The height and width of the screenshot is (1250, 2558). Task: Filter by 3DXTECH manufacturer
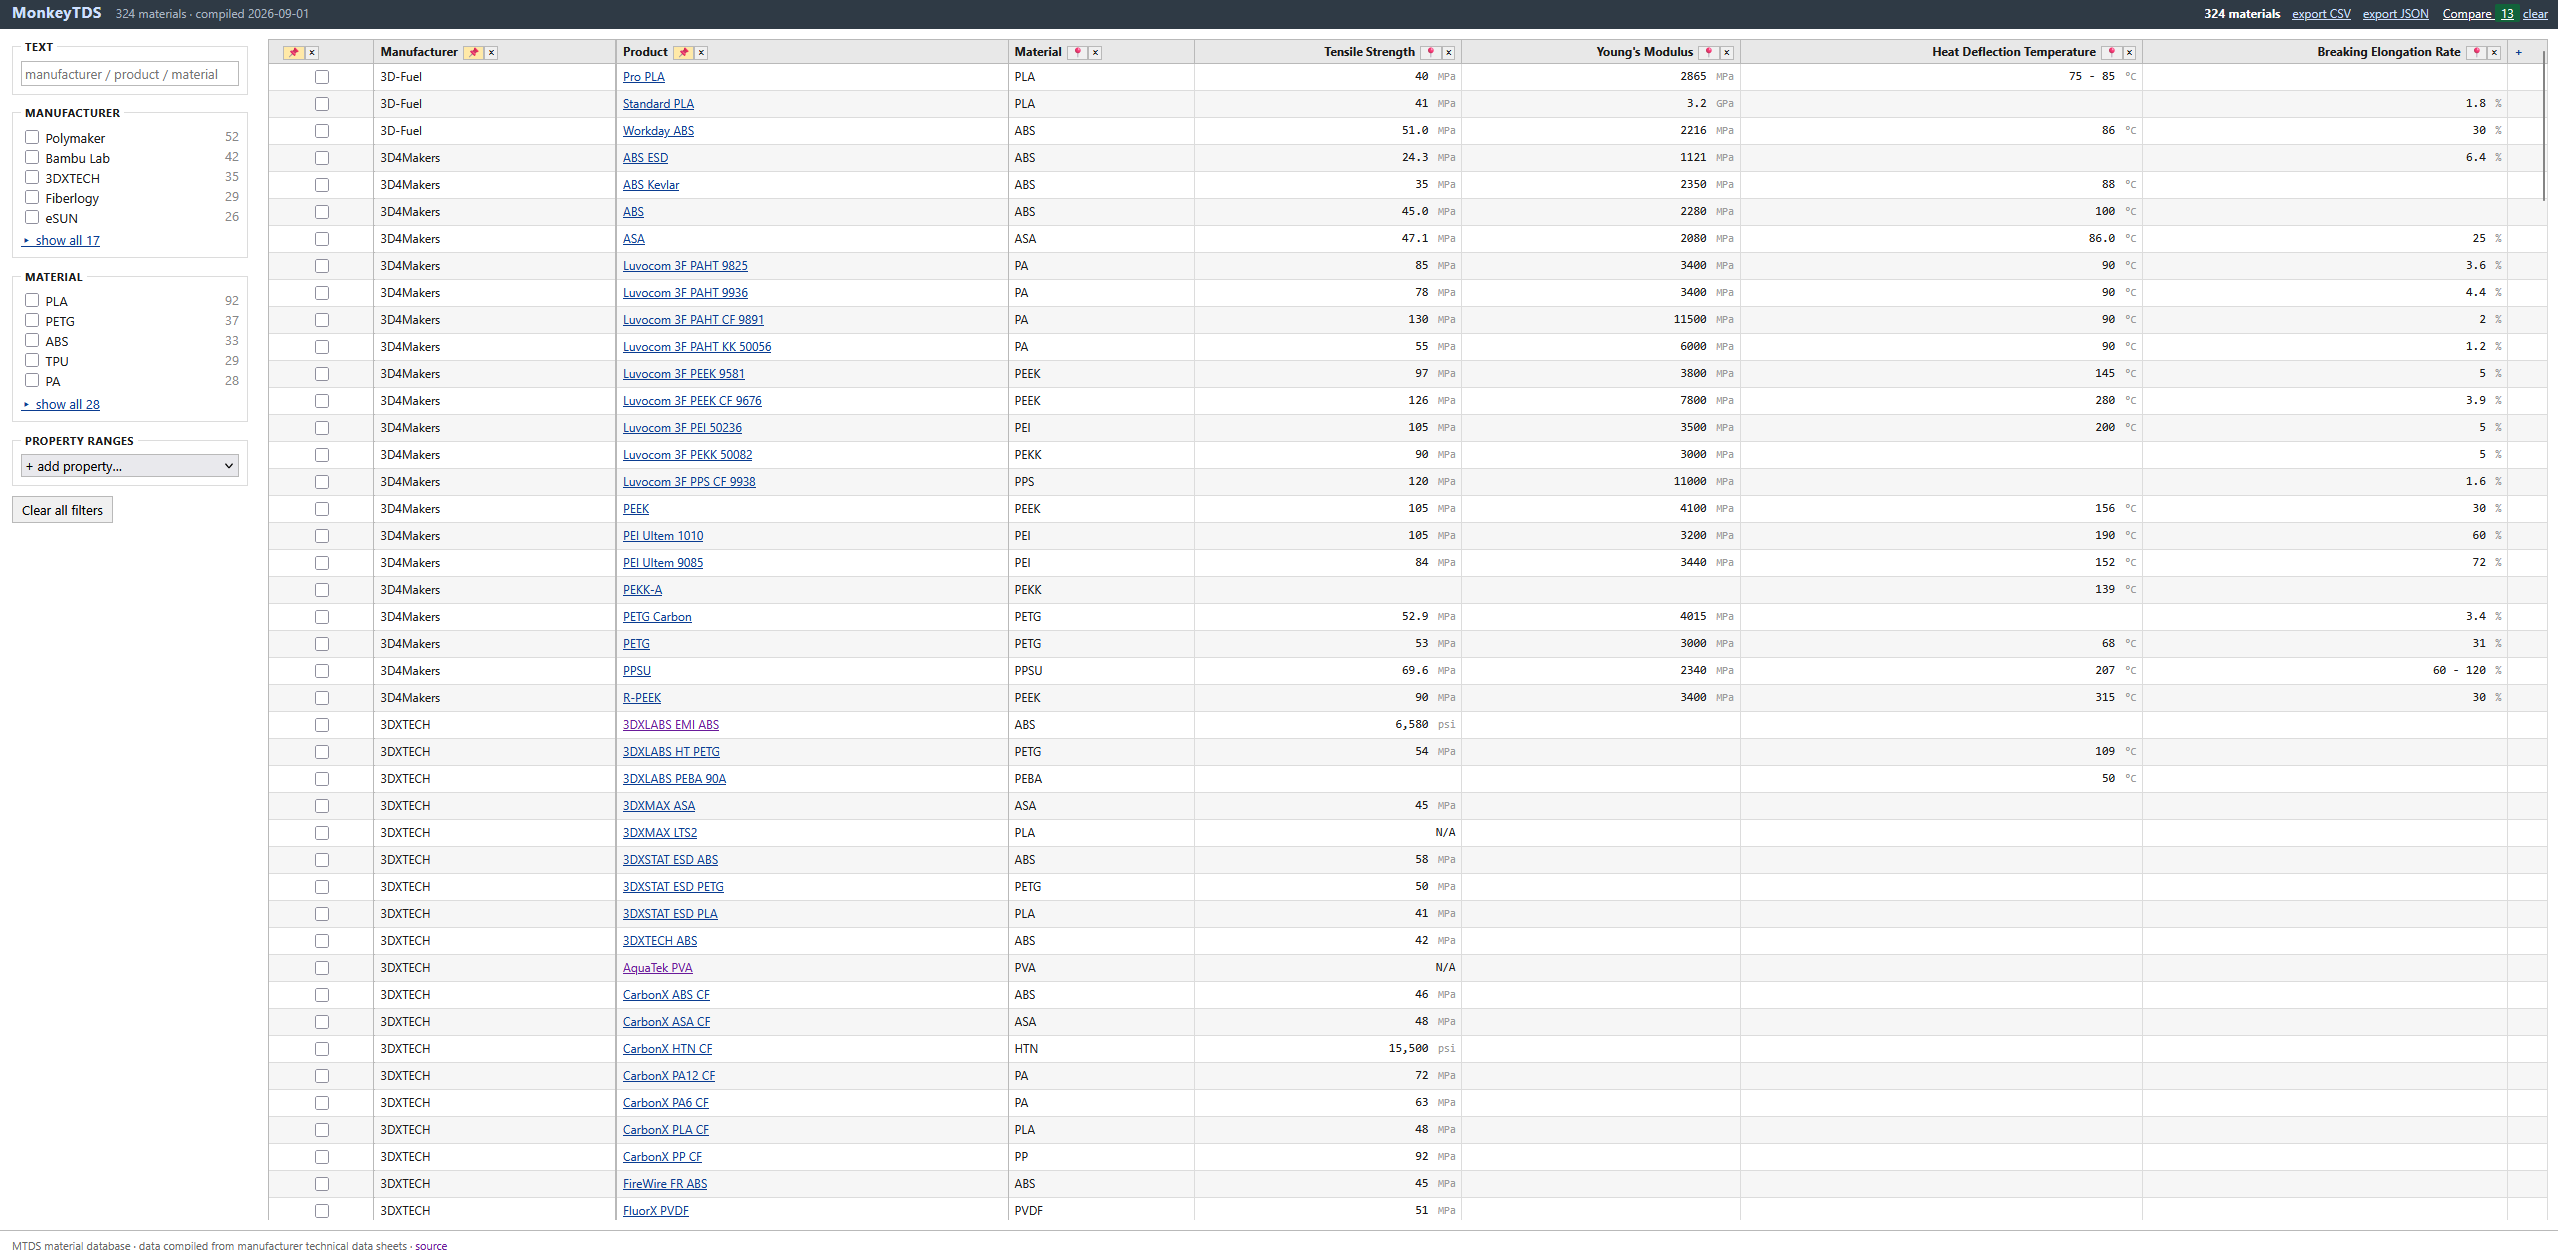point(32,178)
